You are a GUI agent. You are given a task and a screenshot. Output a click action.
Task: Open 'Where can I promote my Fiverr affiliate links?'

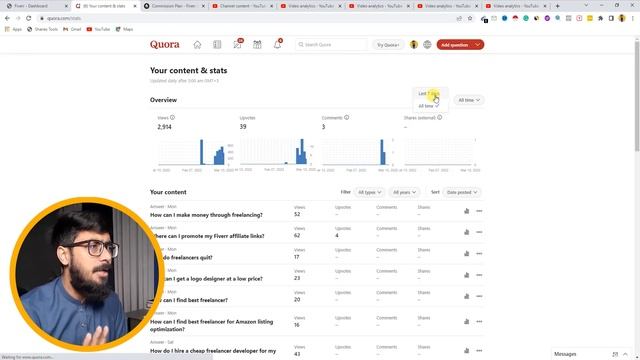tap(208, 236)
